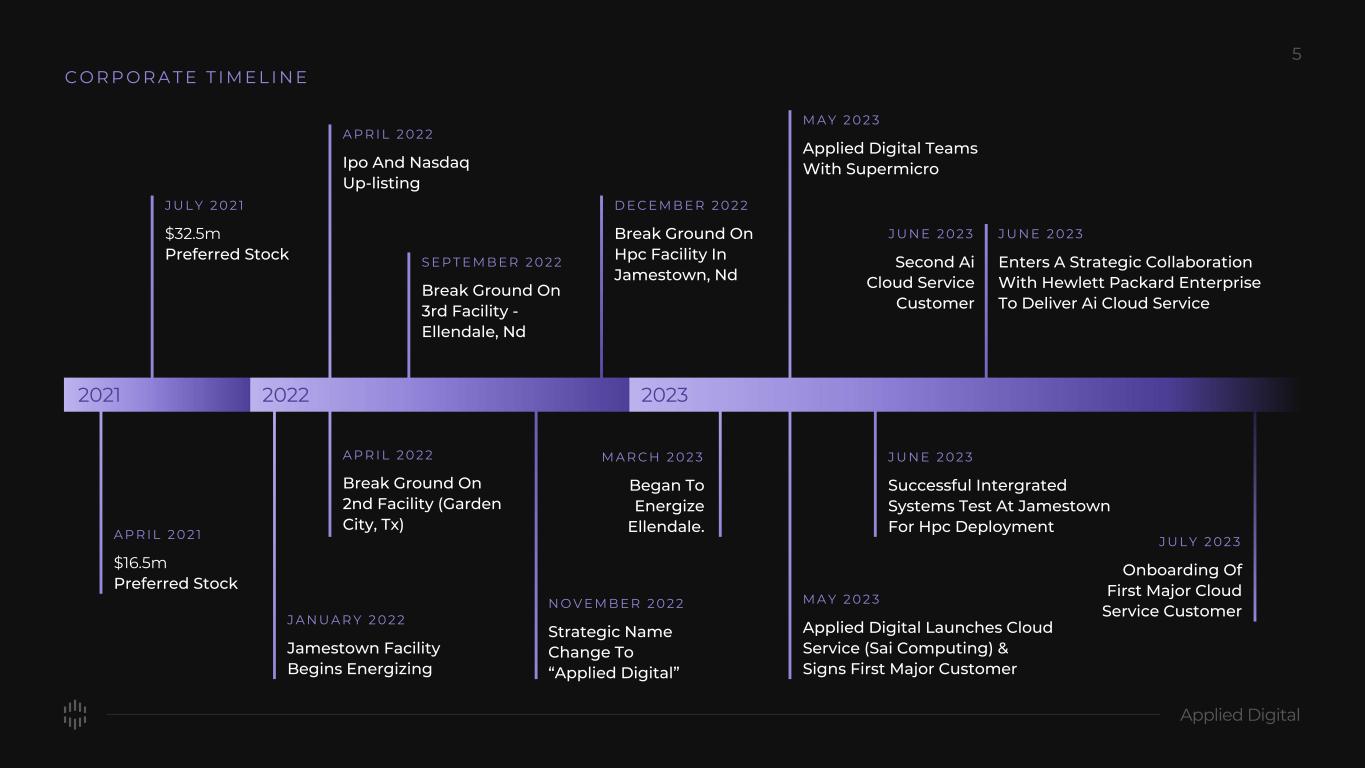Click 'Break Ground On 3rd Facility - Ellendale, Nd'
The width and height of the screenshot is (1365, 768).
pos(491,311)
